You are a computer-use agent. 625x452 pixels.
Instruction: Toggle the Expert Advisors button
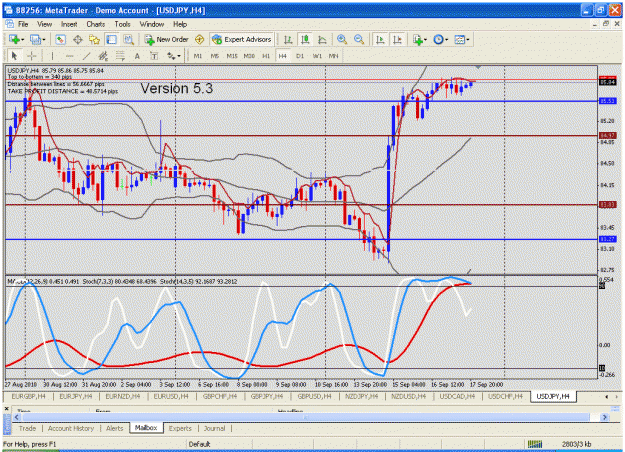[x=242, y=39]
